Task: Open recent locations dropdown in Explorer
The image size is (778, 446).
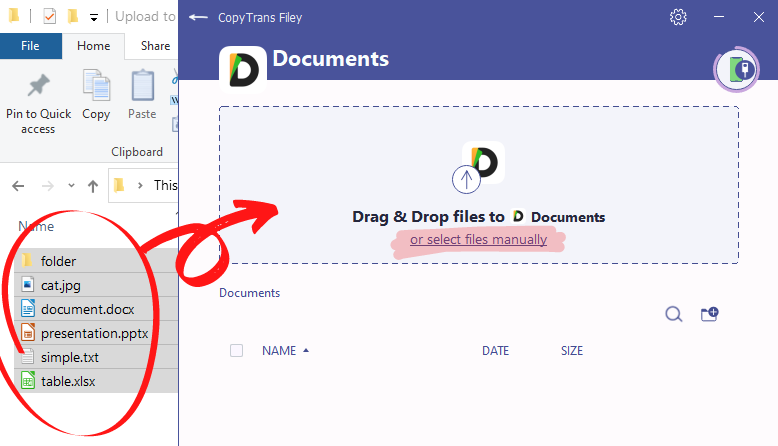Action: tap(71, 186)
